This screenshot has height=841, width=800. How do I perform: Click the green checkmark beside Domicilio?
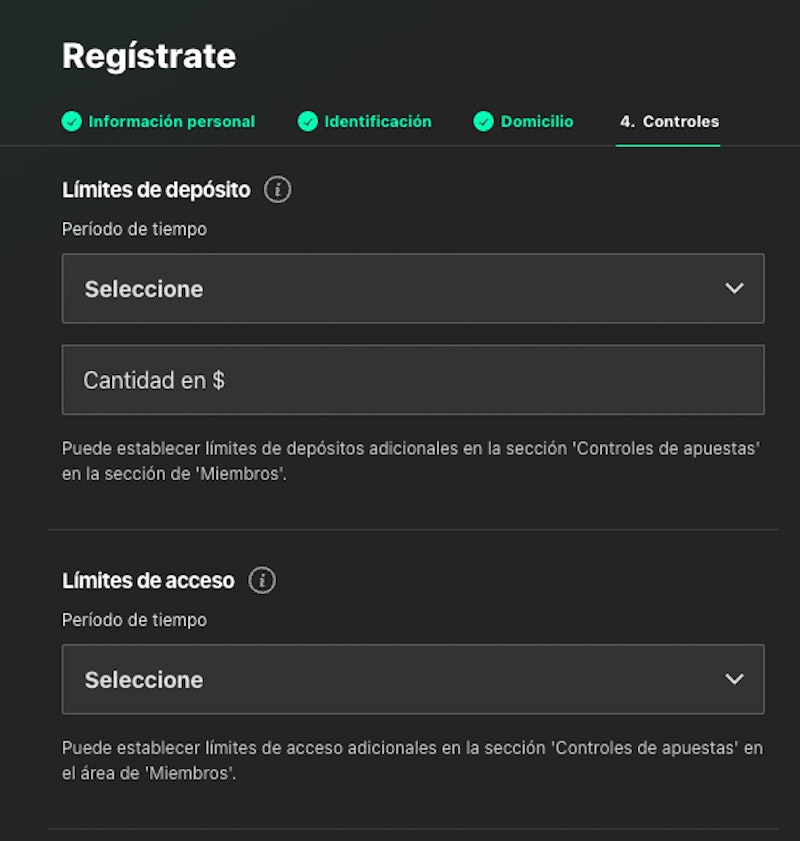pos(484,122)
